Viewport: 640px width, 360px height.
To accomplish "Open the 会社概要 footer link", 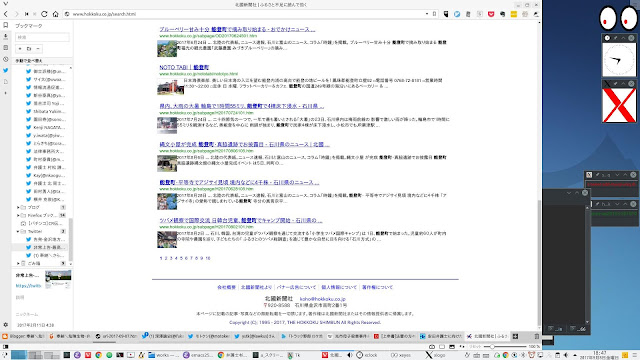I will pyautogui.click(x=227, y=287).
